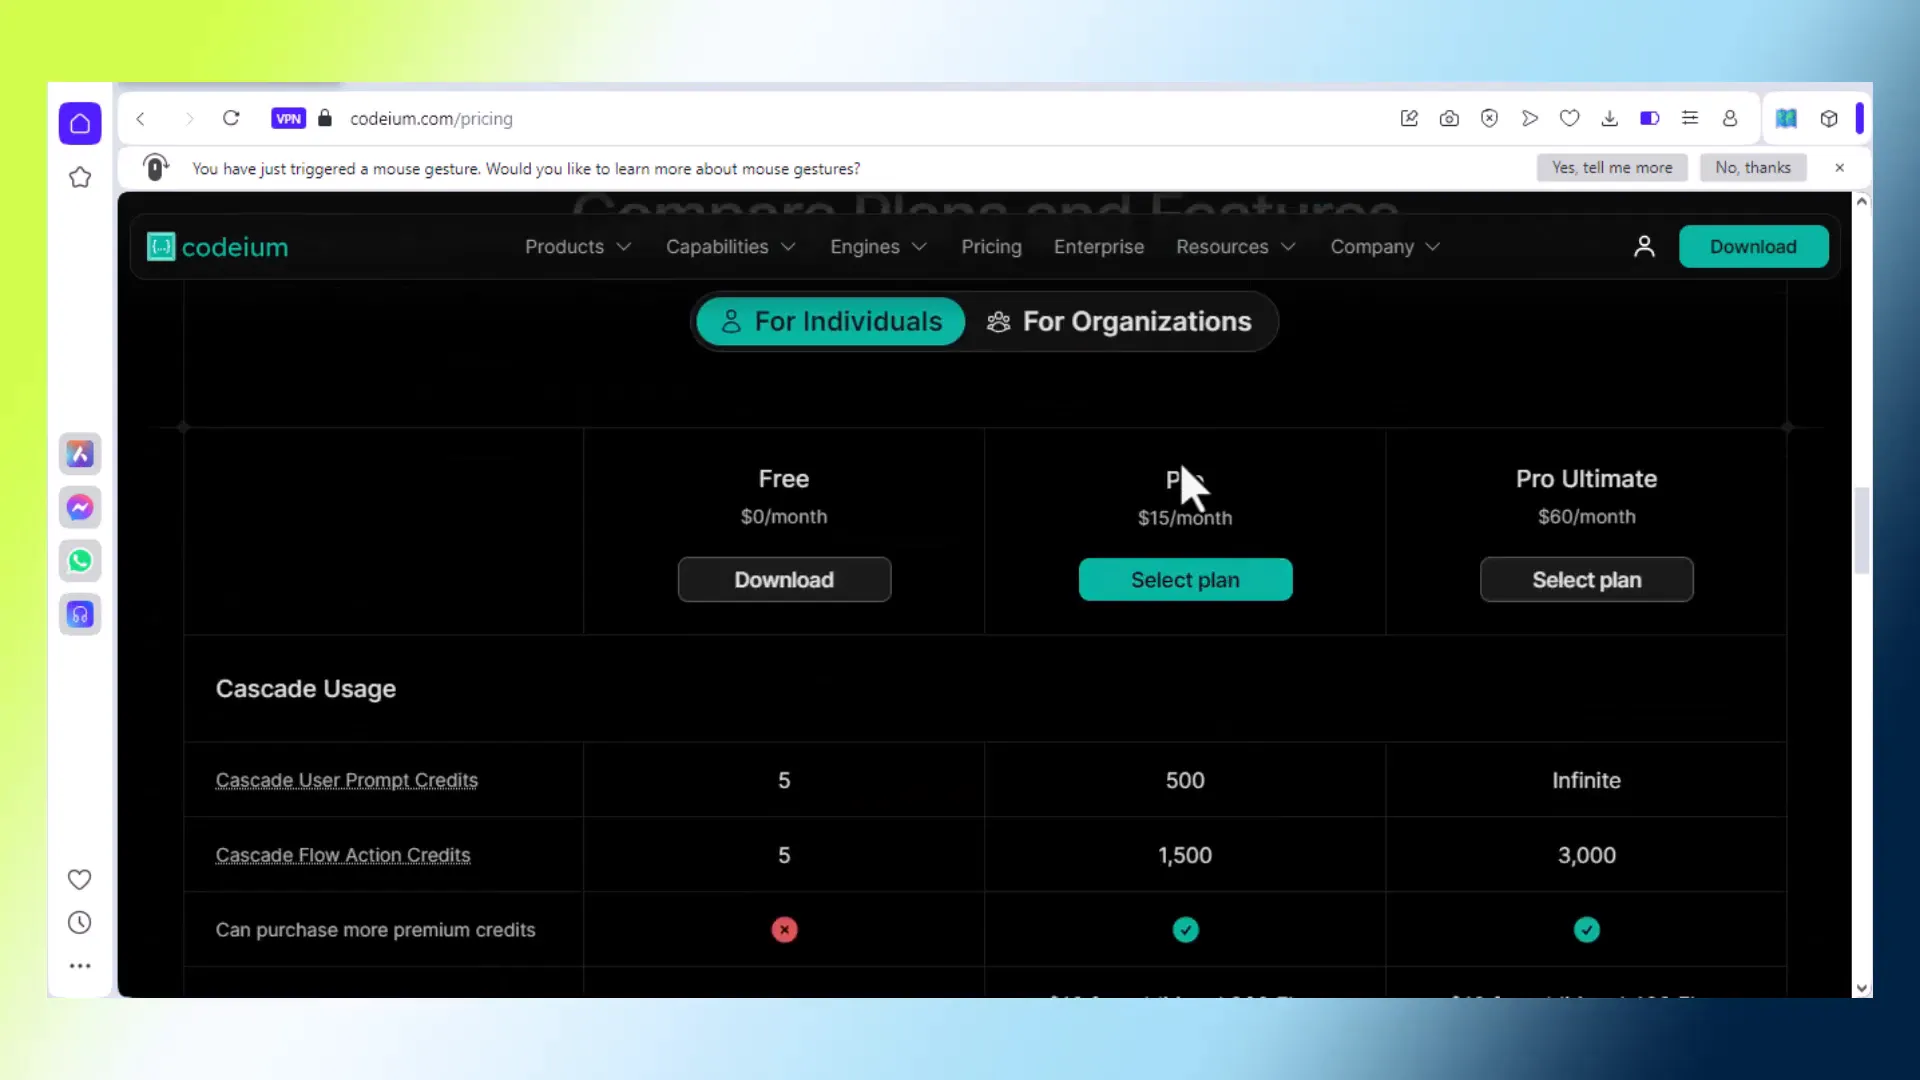The image size is (1920, 1080).
Task: Open the downloads toolbar icon
Action: (1610, 118)
